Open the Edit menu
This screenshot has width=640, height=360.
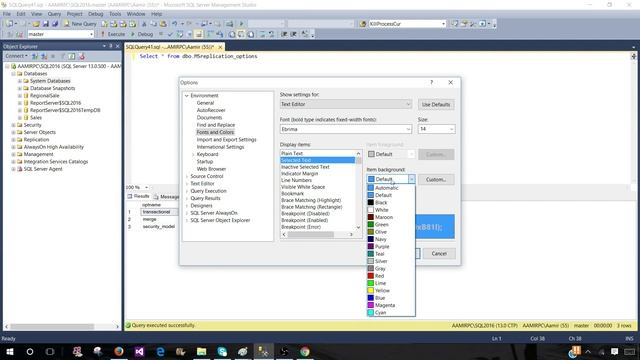[x=21, y=14]
